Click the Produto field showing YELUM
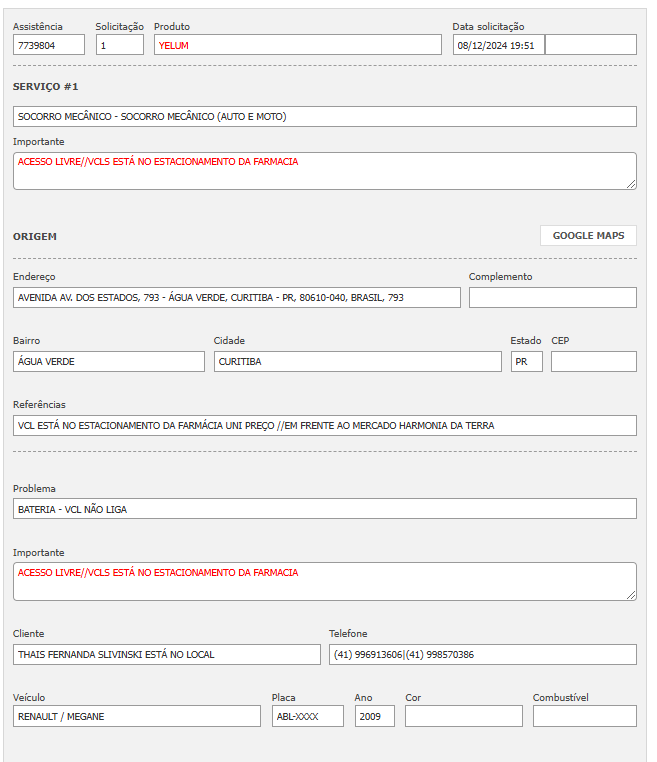Screen dimensions: 657x762 tap(297, 45)
